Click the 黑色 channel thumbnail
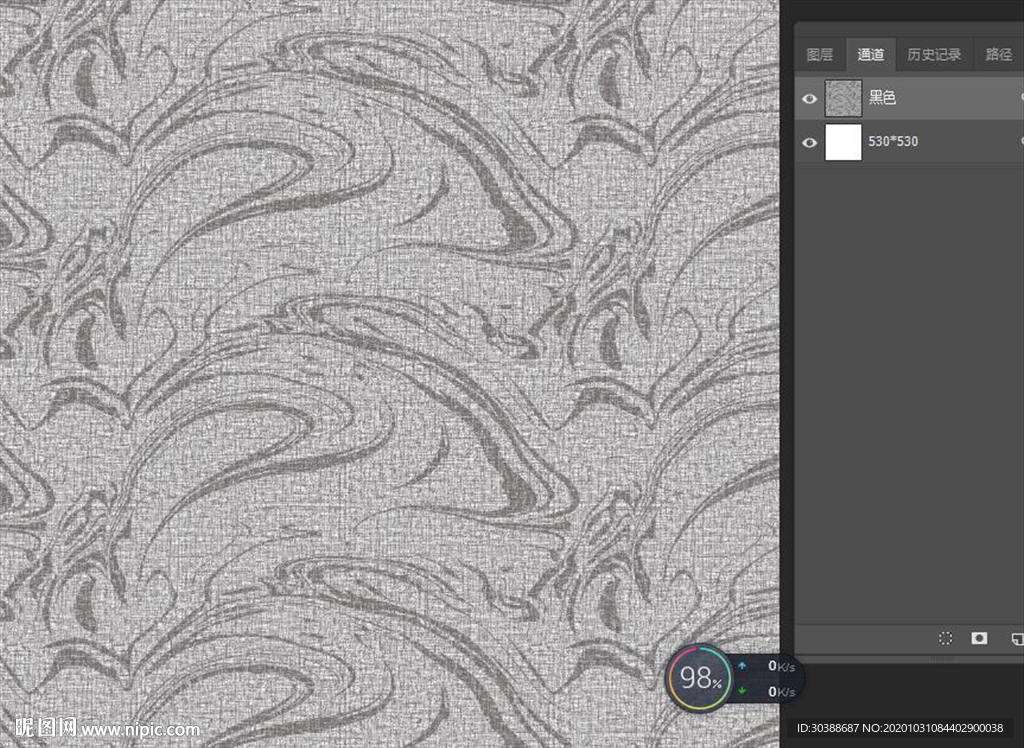The width and height of the screenshot is (1024, 748). (x=843, y=99)
